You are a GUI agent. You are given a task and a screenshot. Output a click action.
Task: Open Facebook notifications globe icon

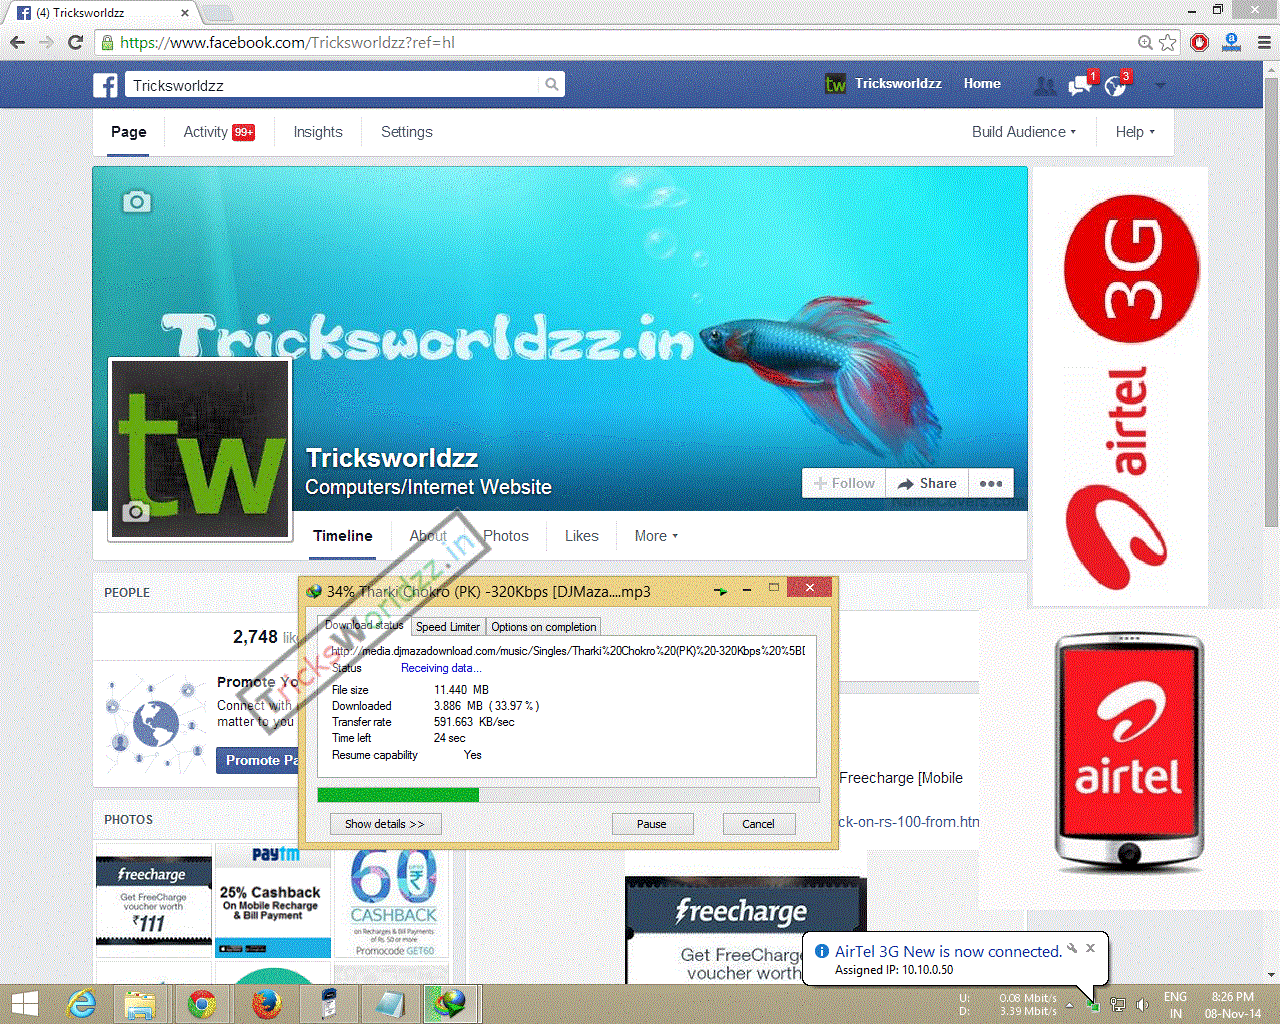pyautogui.click(x=1116, y=86)
